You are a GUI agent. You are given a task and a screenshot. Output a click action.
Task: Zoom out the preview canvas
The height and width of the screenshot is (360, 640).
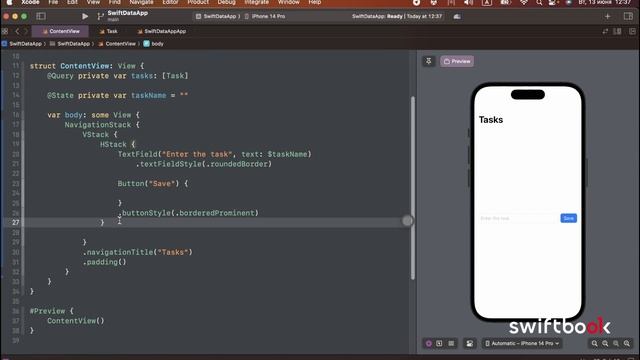(595, 343)
